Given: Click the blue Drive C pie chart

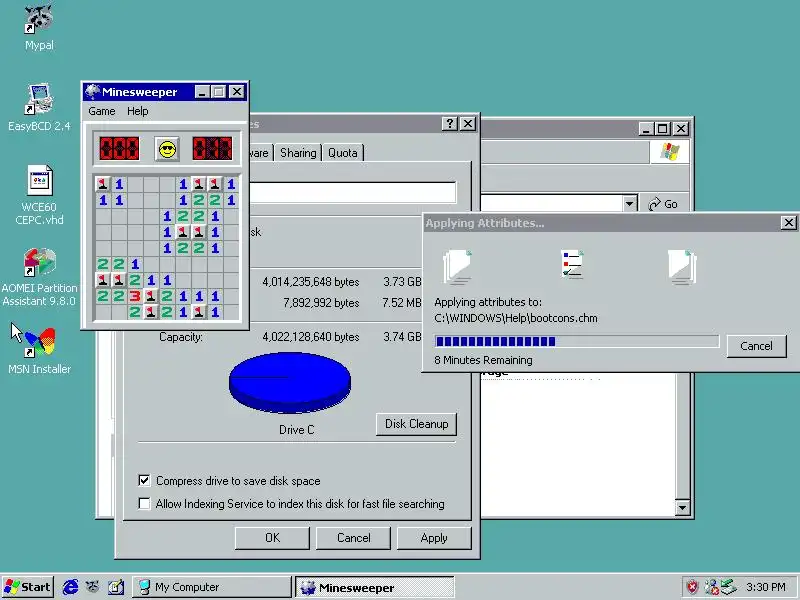Looking at the screenshot, I should (x=290, y=382).
